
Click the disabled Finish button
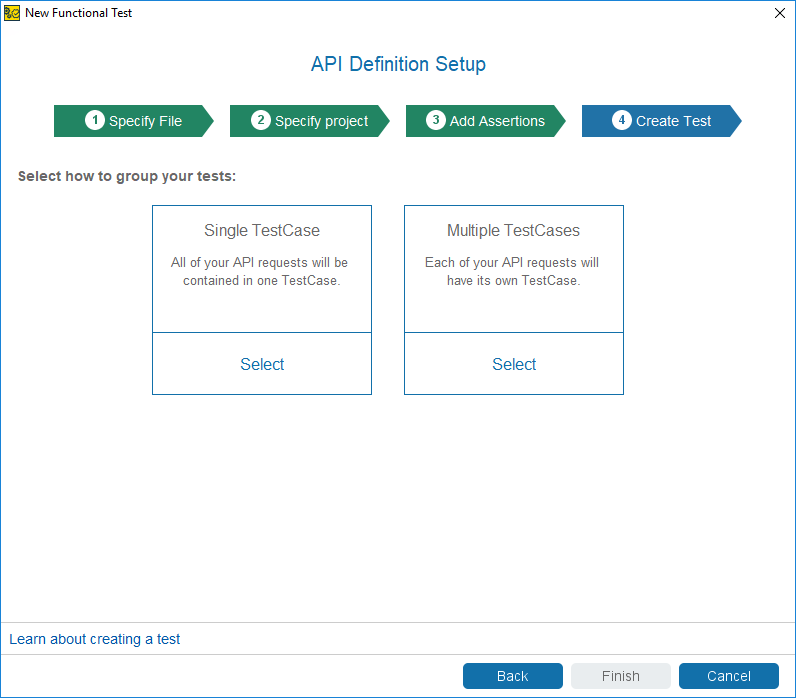pos(621,676)
